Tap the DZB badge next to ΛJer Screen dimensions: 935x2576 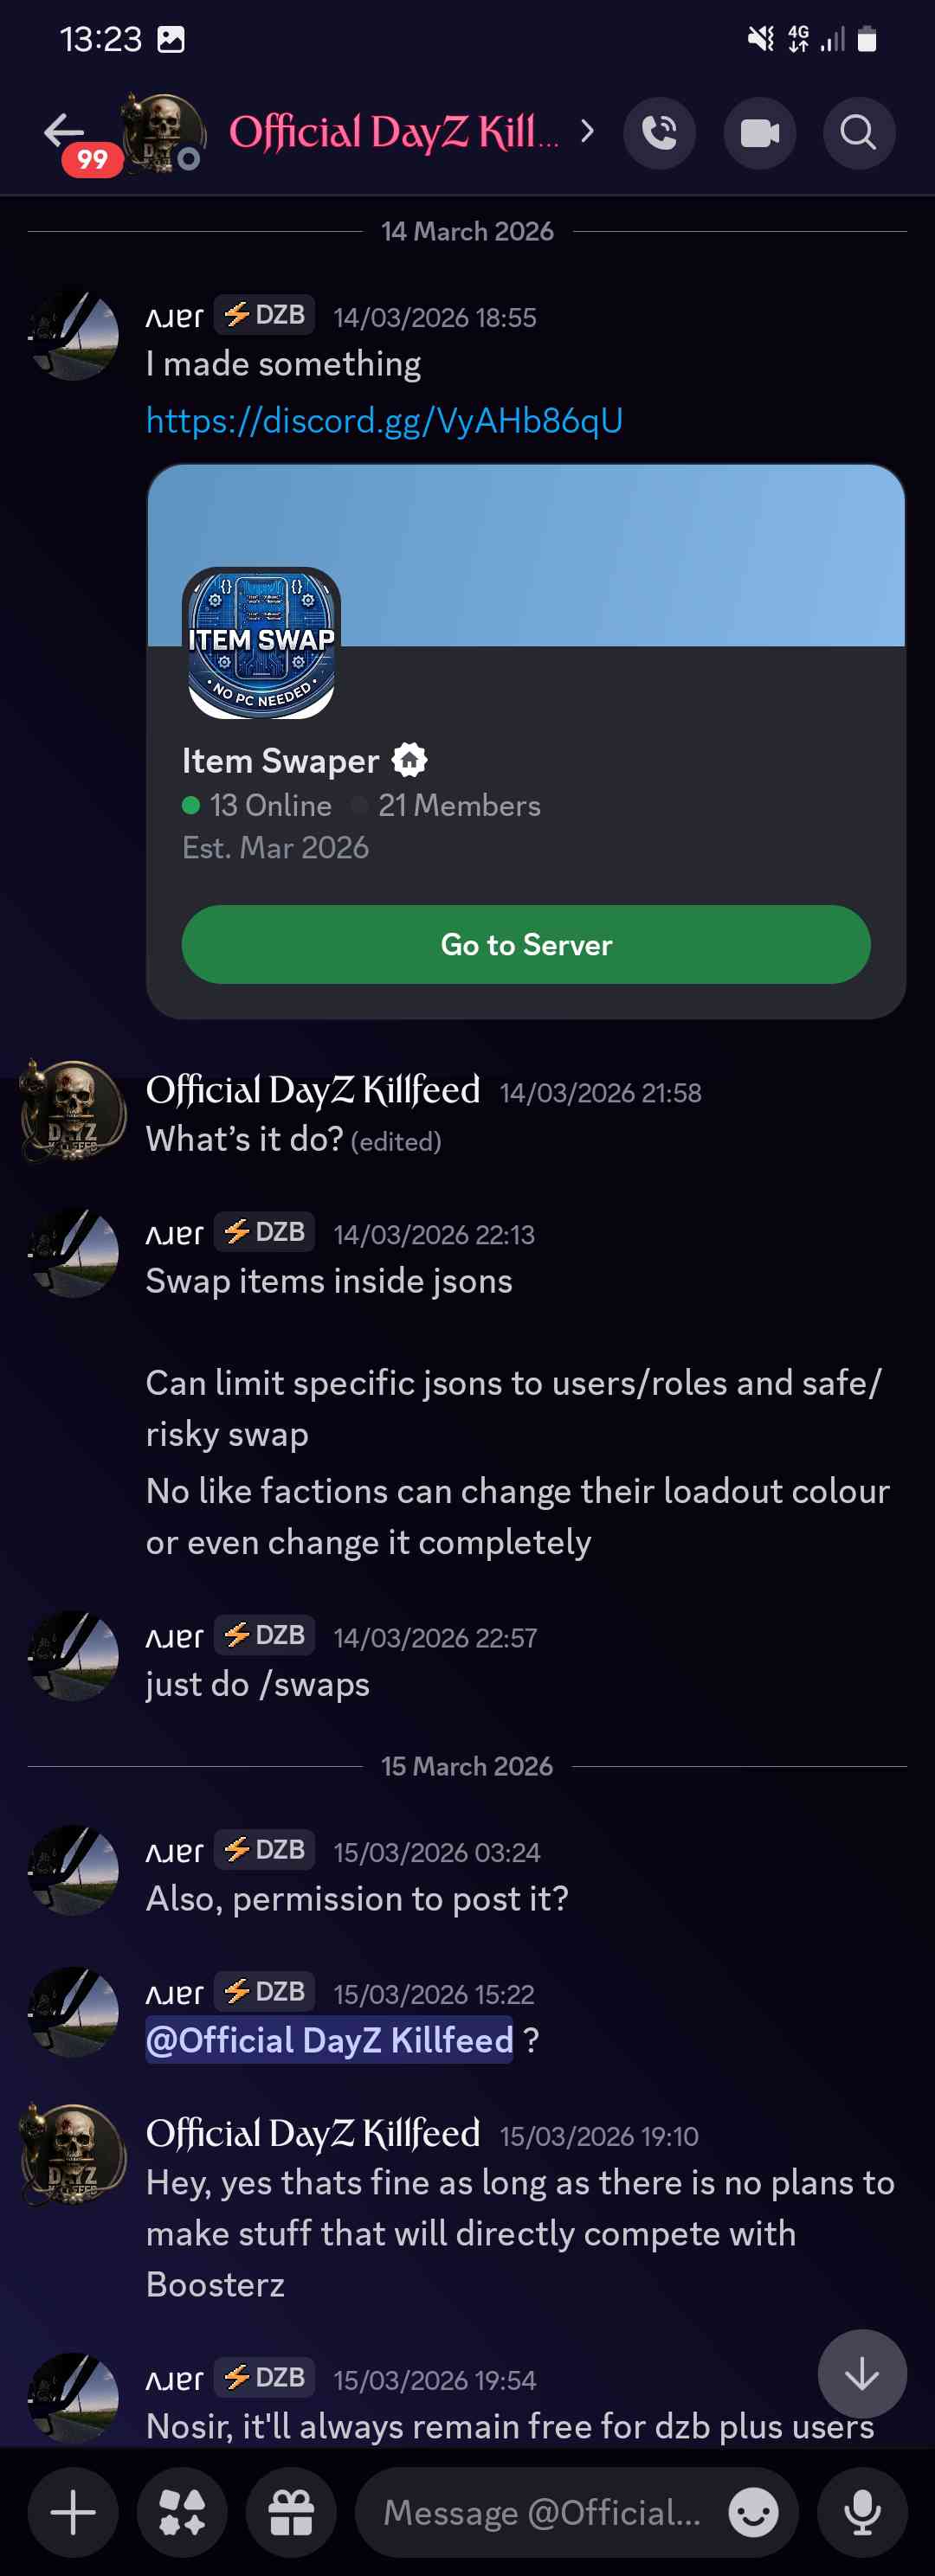pyautogui.click(x=263, y=314)
